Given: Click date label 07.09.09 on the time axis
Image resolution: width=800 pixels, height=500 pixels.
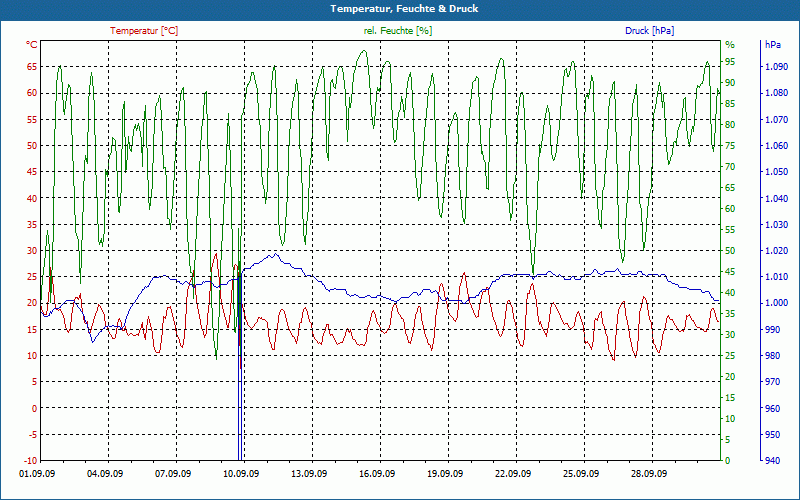Looking at the screenshot, I should click(173, 473).
